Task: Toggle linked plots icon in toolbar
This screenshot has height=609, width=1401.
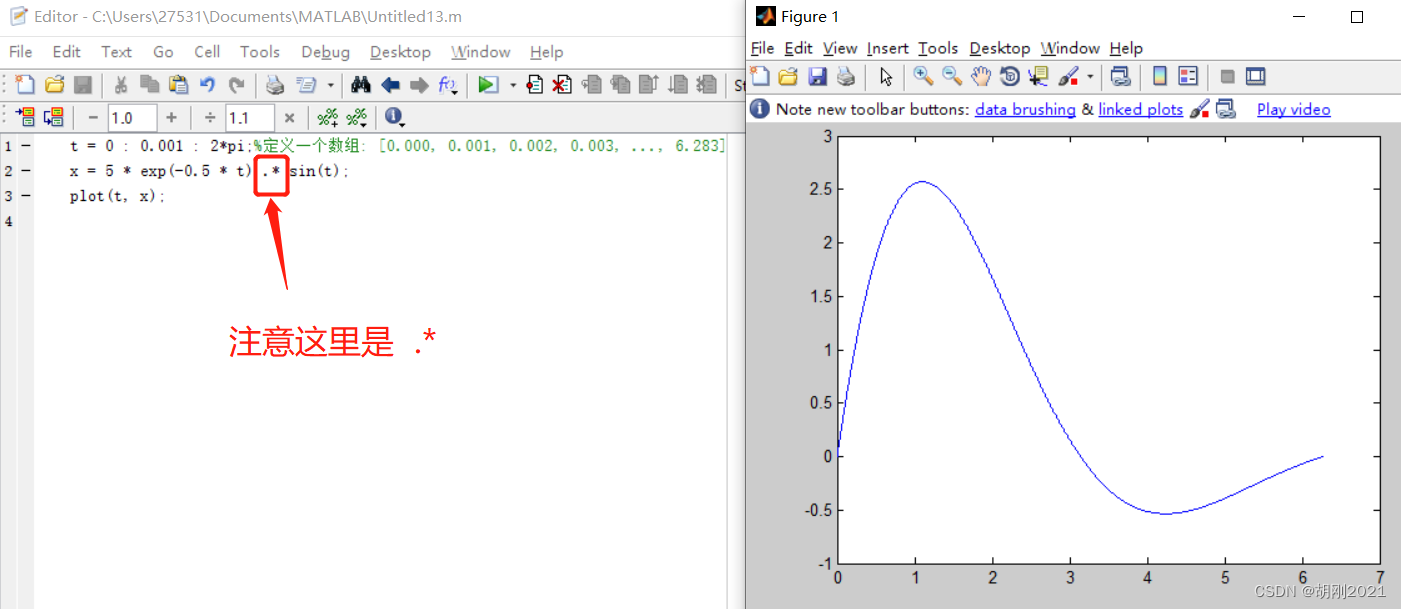Action: click(x=1121, y=76)
